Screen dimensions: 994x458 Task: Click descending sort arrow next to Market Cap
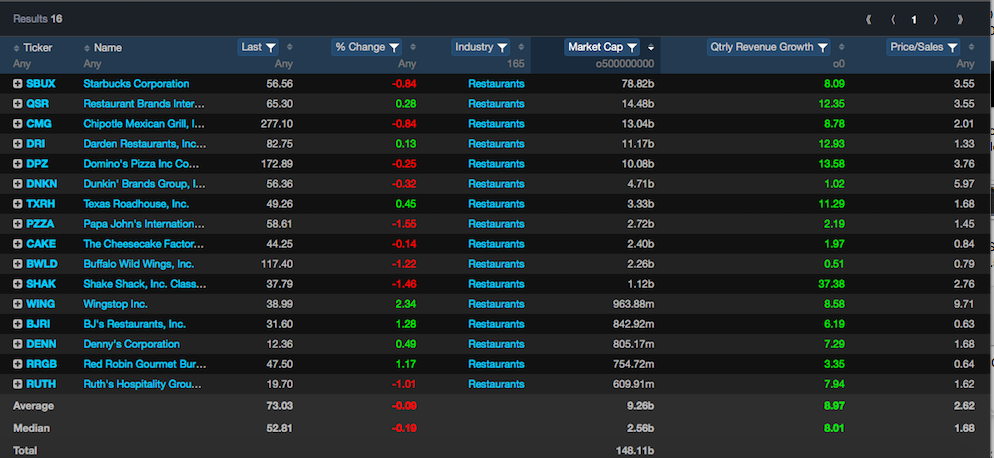click(x=651, y=48)
